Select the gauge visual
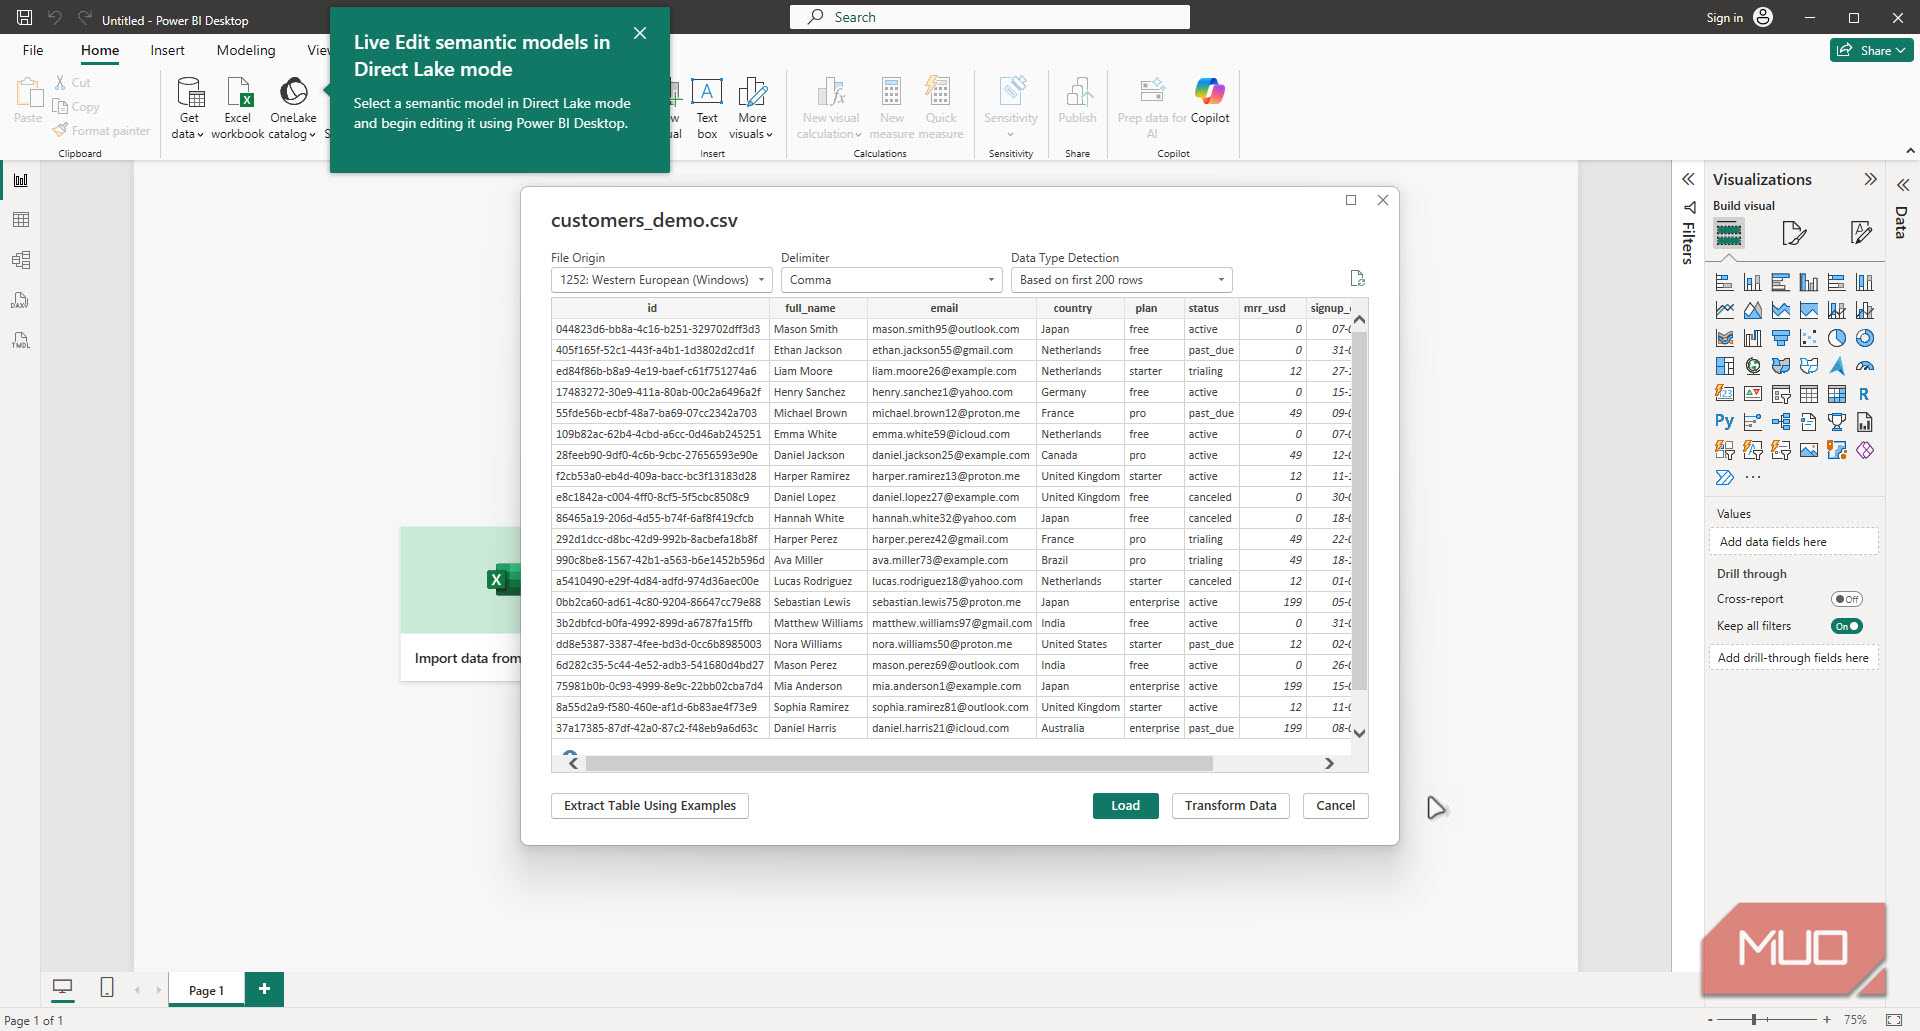1920x1031 pixels. (1864, 367)
